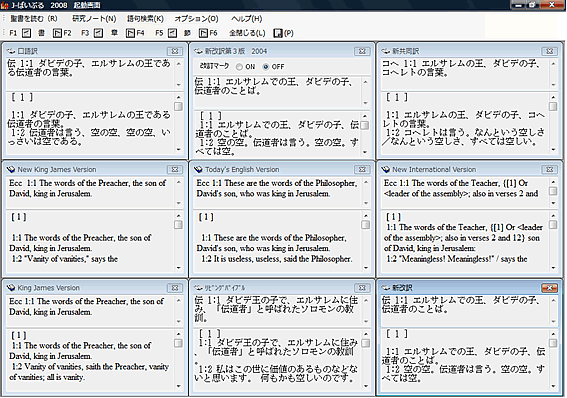567x398 pixels.
Task: Click scroll-up arrow in 新改訳第3版 lower pane
Action: tap(365, 116)
